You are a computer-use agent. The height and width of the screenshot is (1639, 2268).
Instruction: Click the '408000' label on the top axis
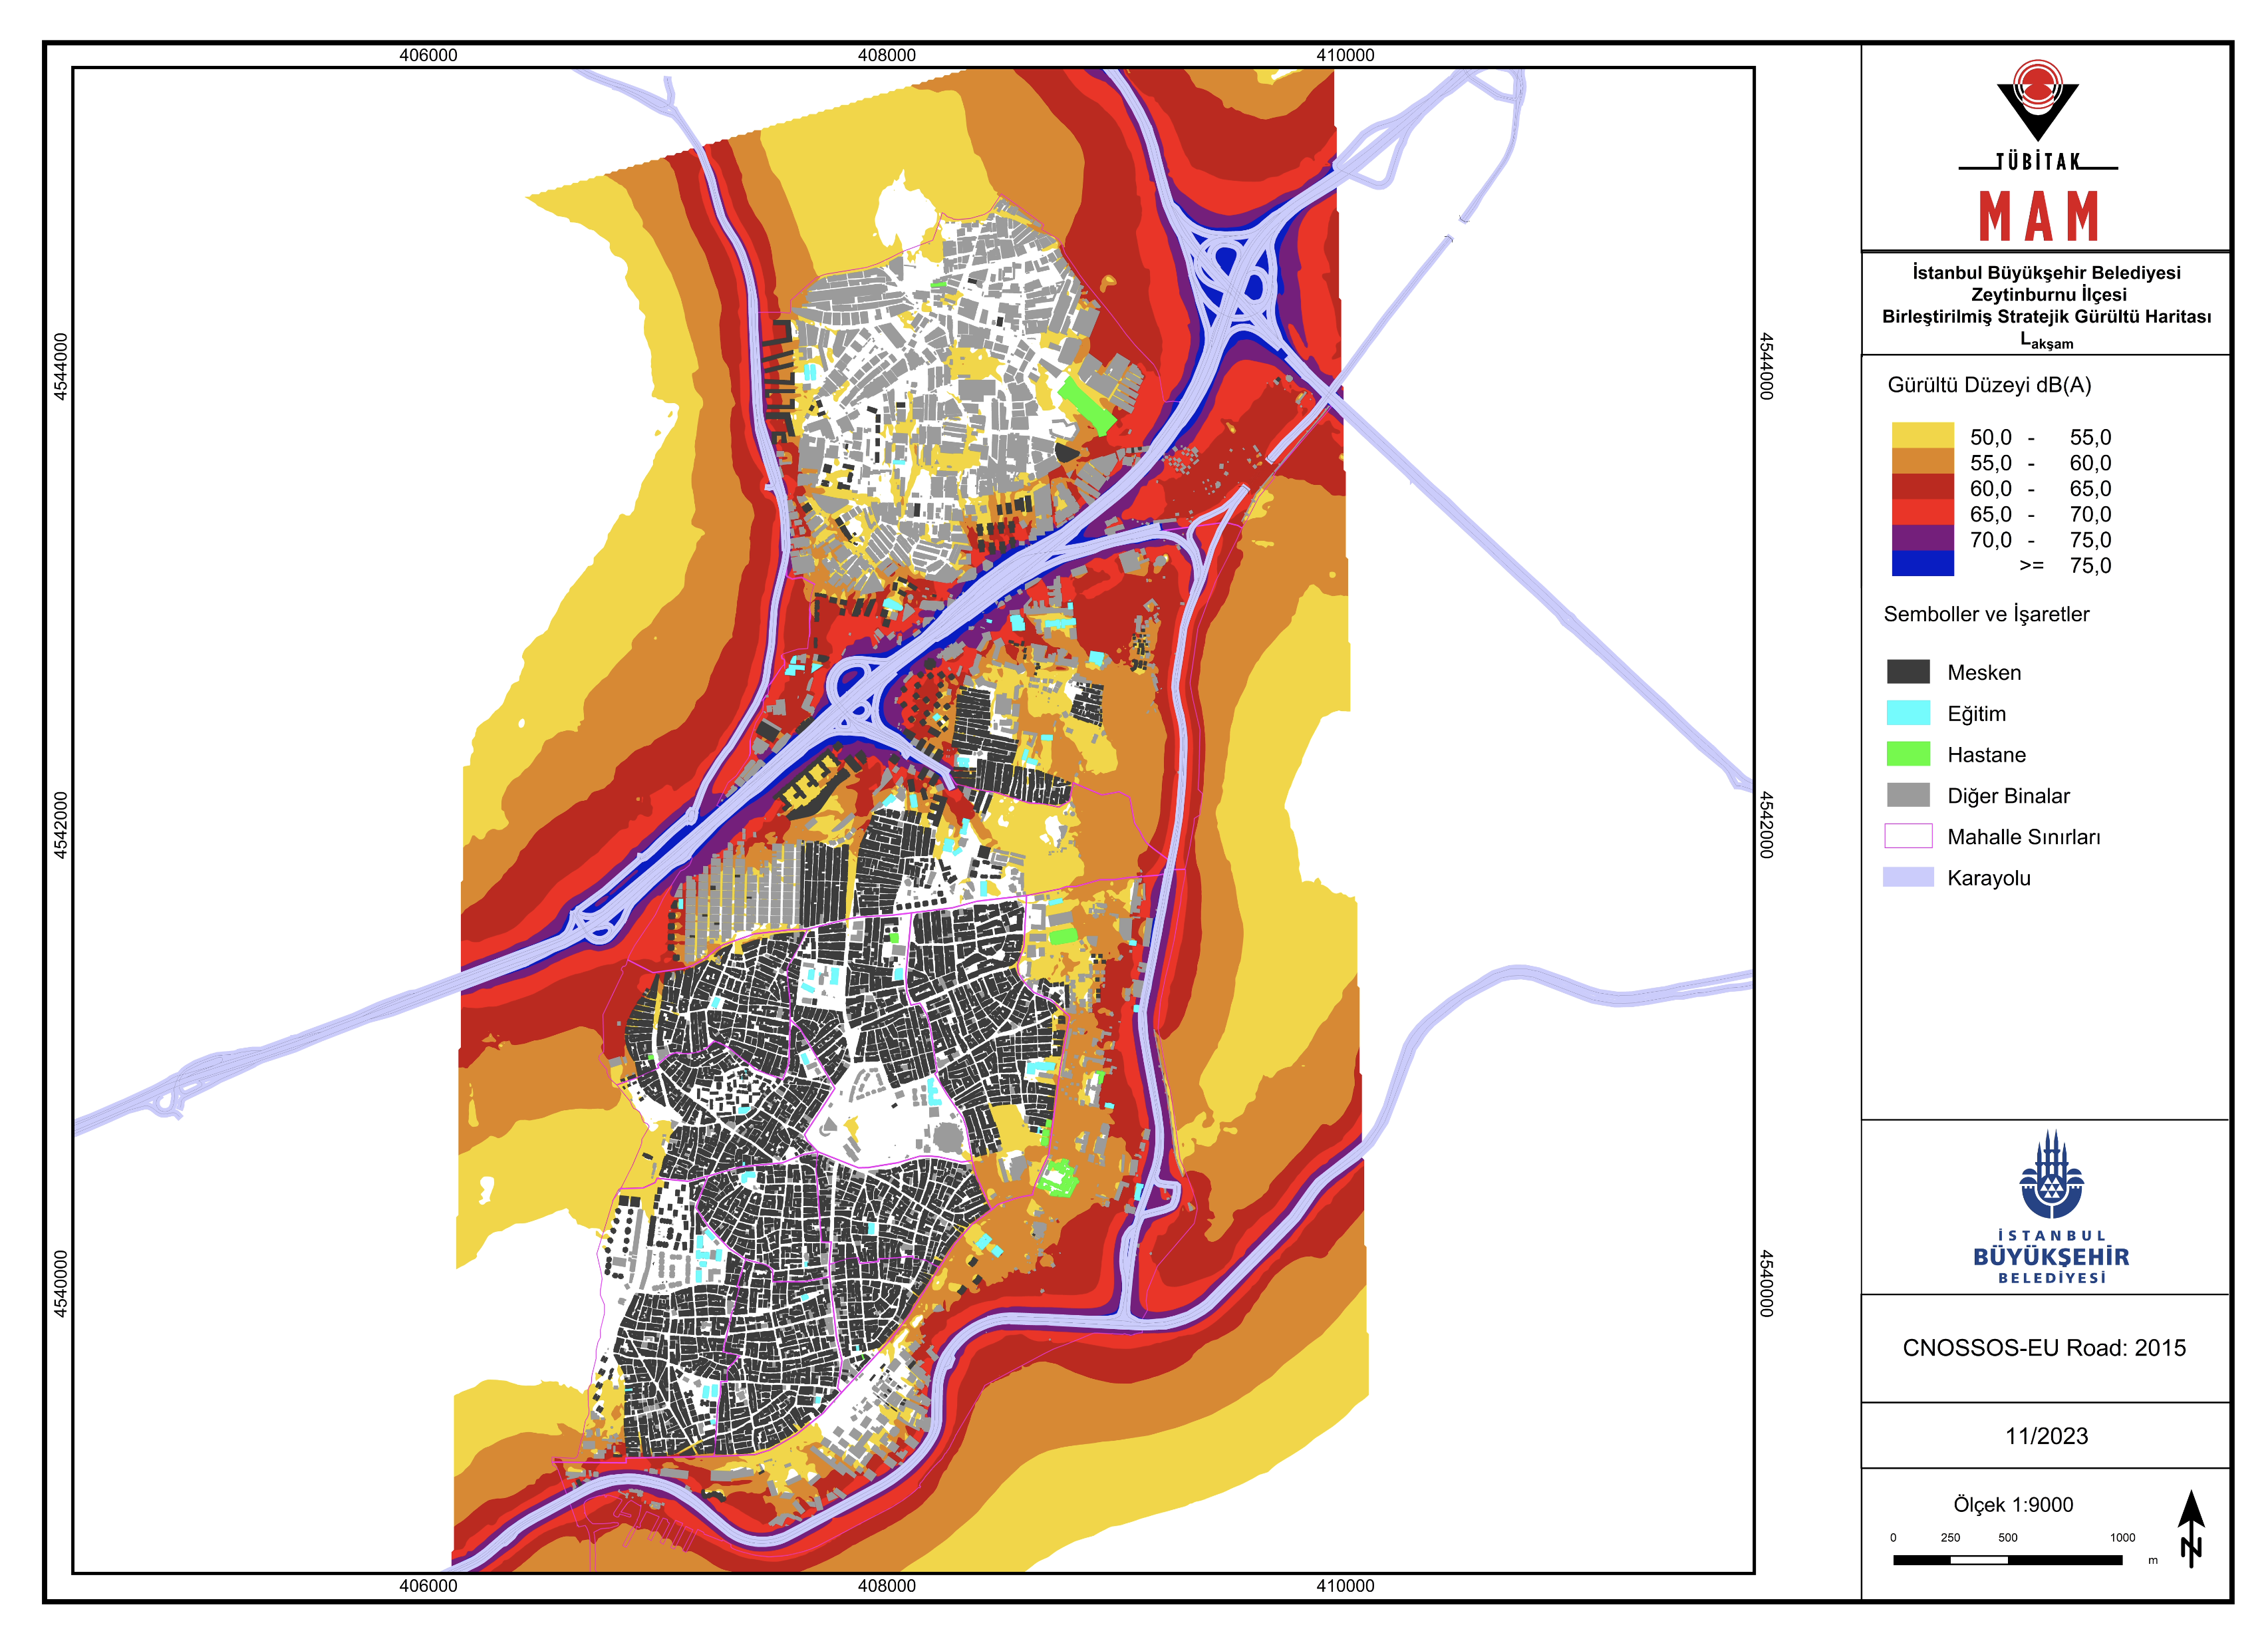pos(887,55)
